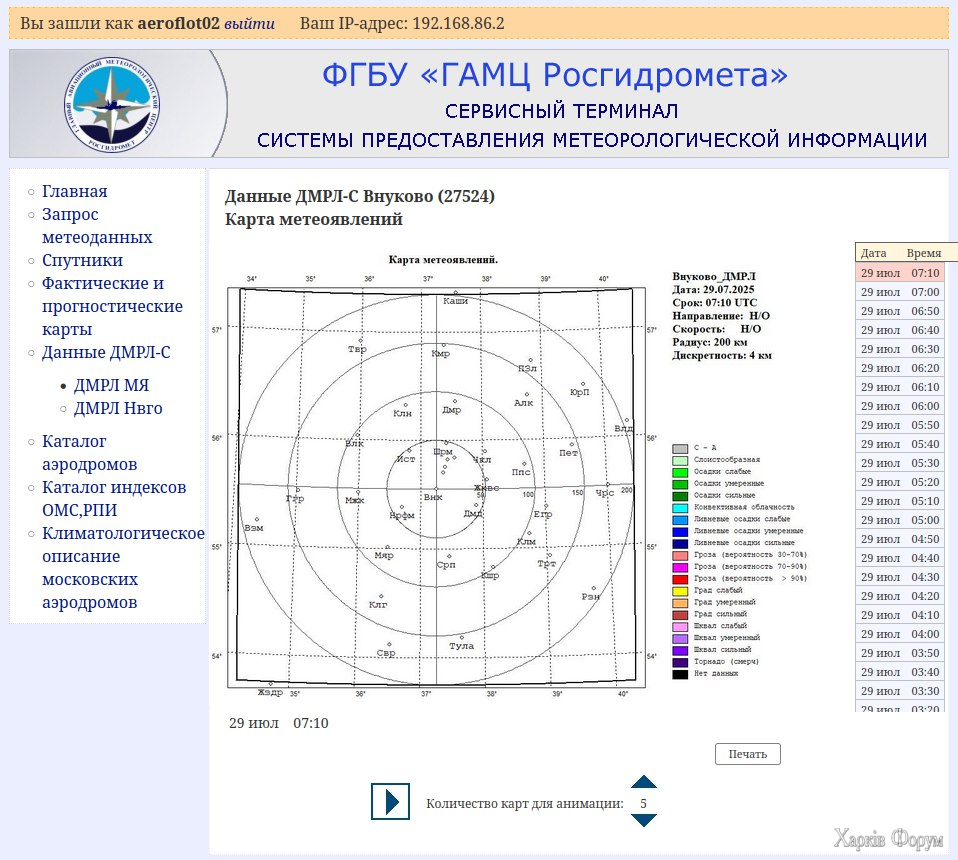The height and width of the screenshot is (860, 958).
Task: Click the Внк center station on map
Action: tap(433, 497)
